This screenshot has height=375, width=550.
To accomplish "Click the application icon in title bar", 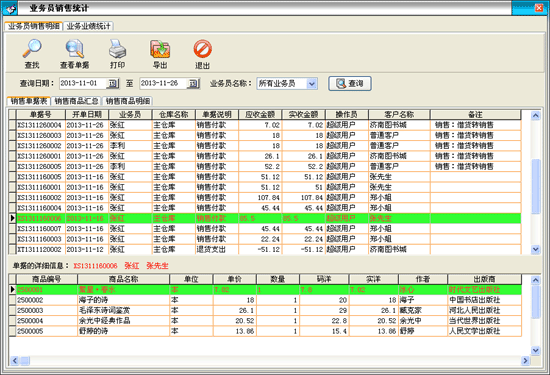I will (x=11, y=8).
